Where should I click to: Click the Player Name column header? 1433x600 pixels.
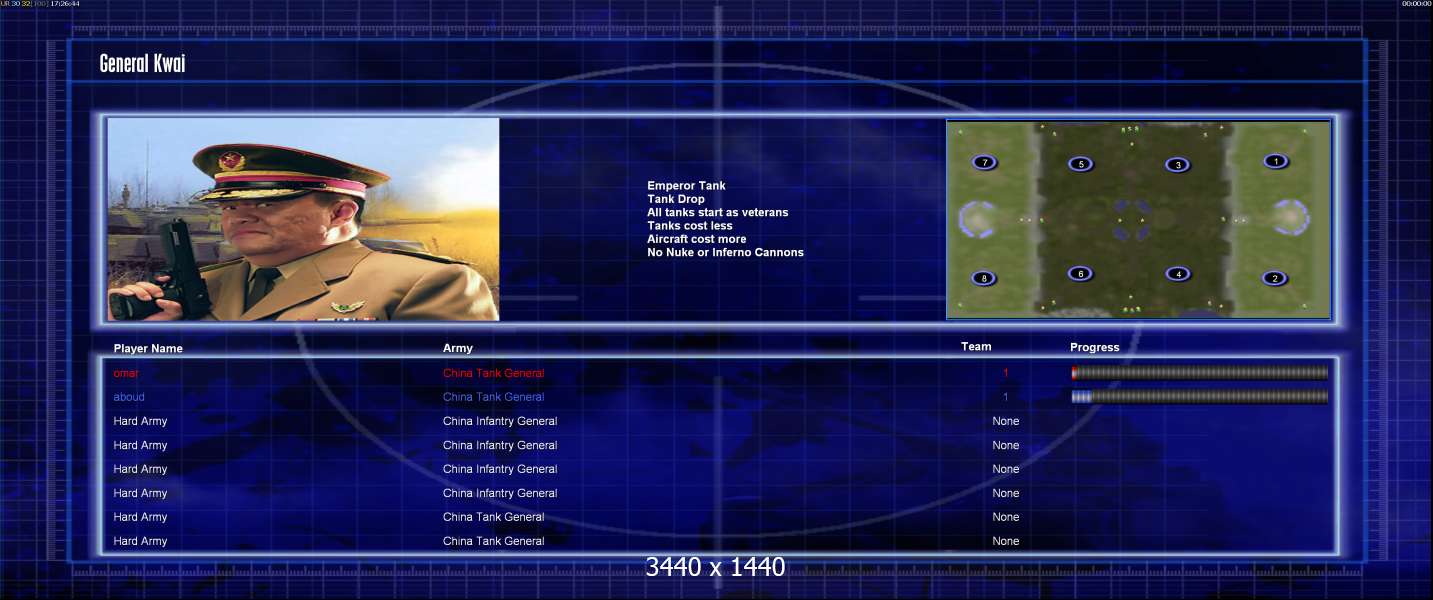click(x=148, y=349)
